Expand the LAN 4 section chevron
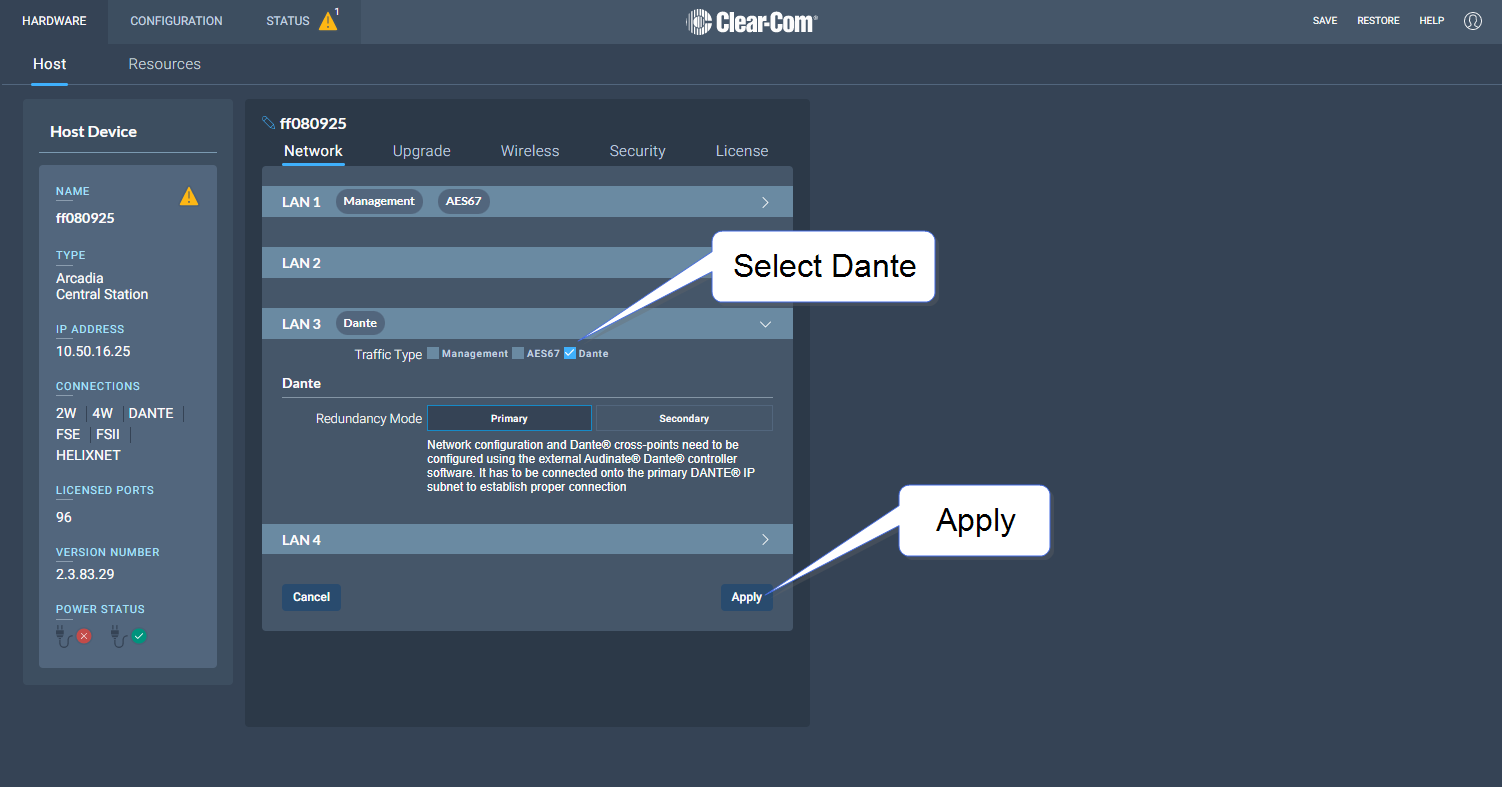The image size is (1502, 787). tap(765, 540)
